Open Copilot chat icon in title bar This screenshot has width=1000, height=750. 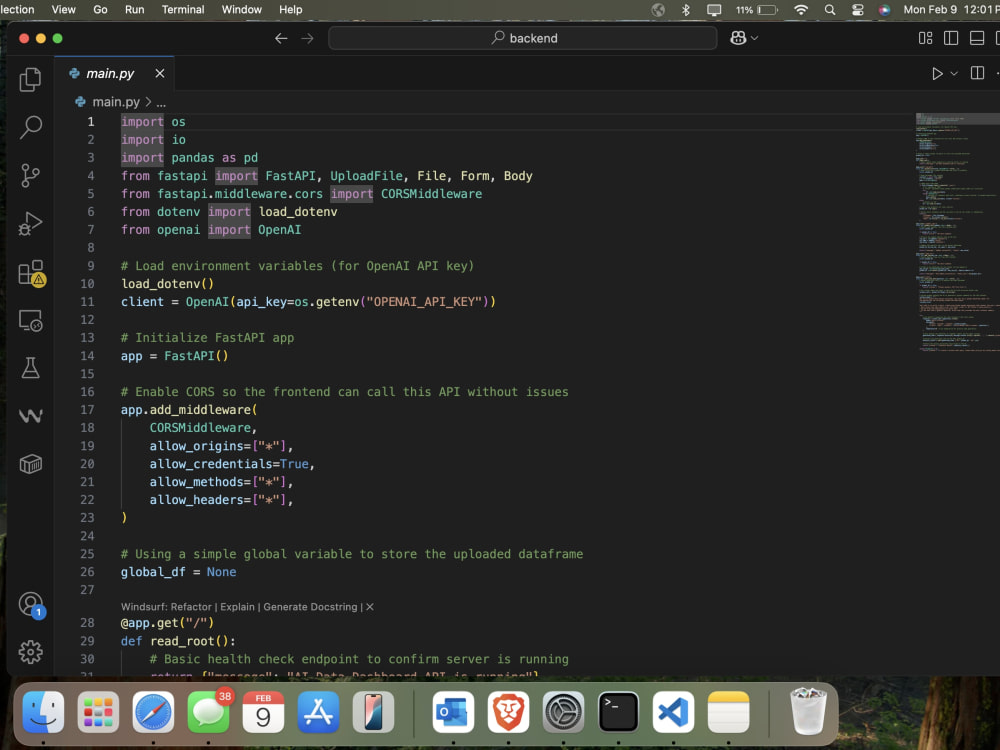pyautogui.click(x=738, y=38)
